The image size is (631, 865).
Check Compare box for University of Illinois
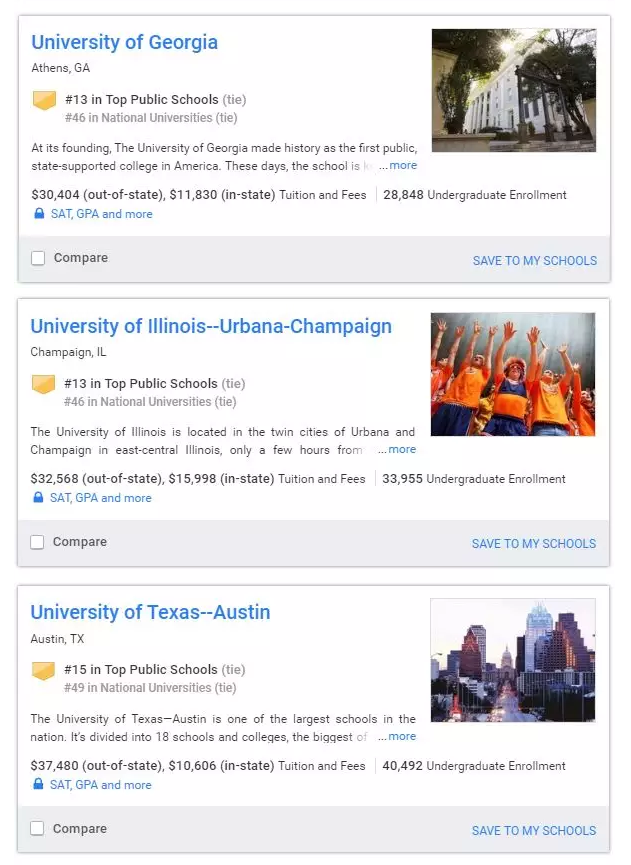pyautogui.click(x=37, y=542)
